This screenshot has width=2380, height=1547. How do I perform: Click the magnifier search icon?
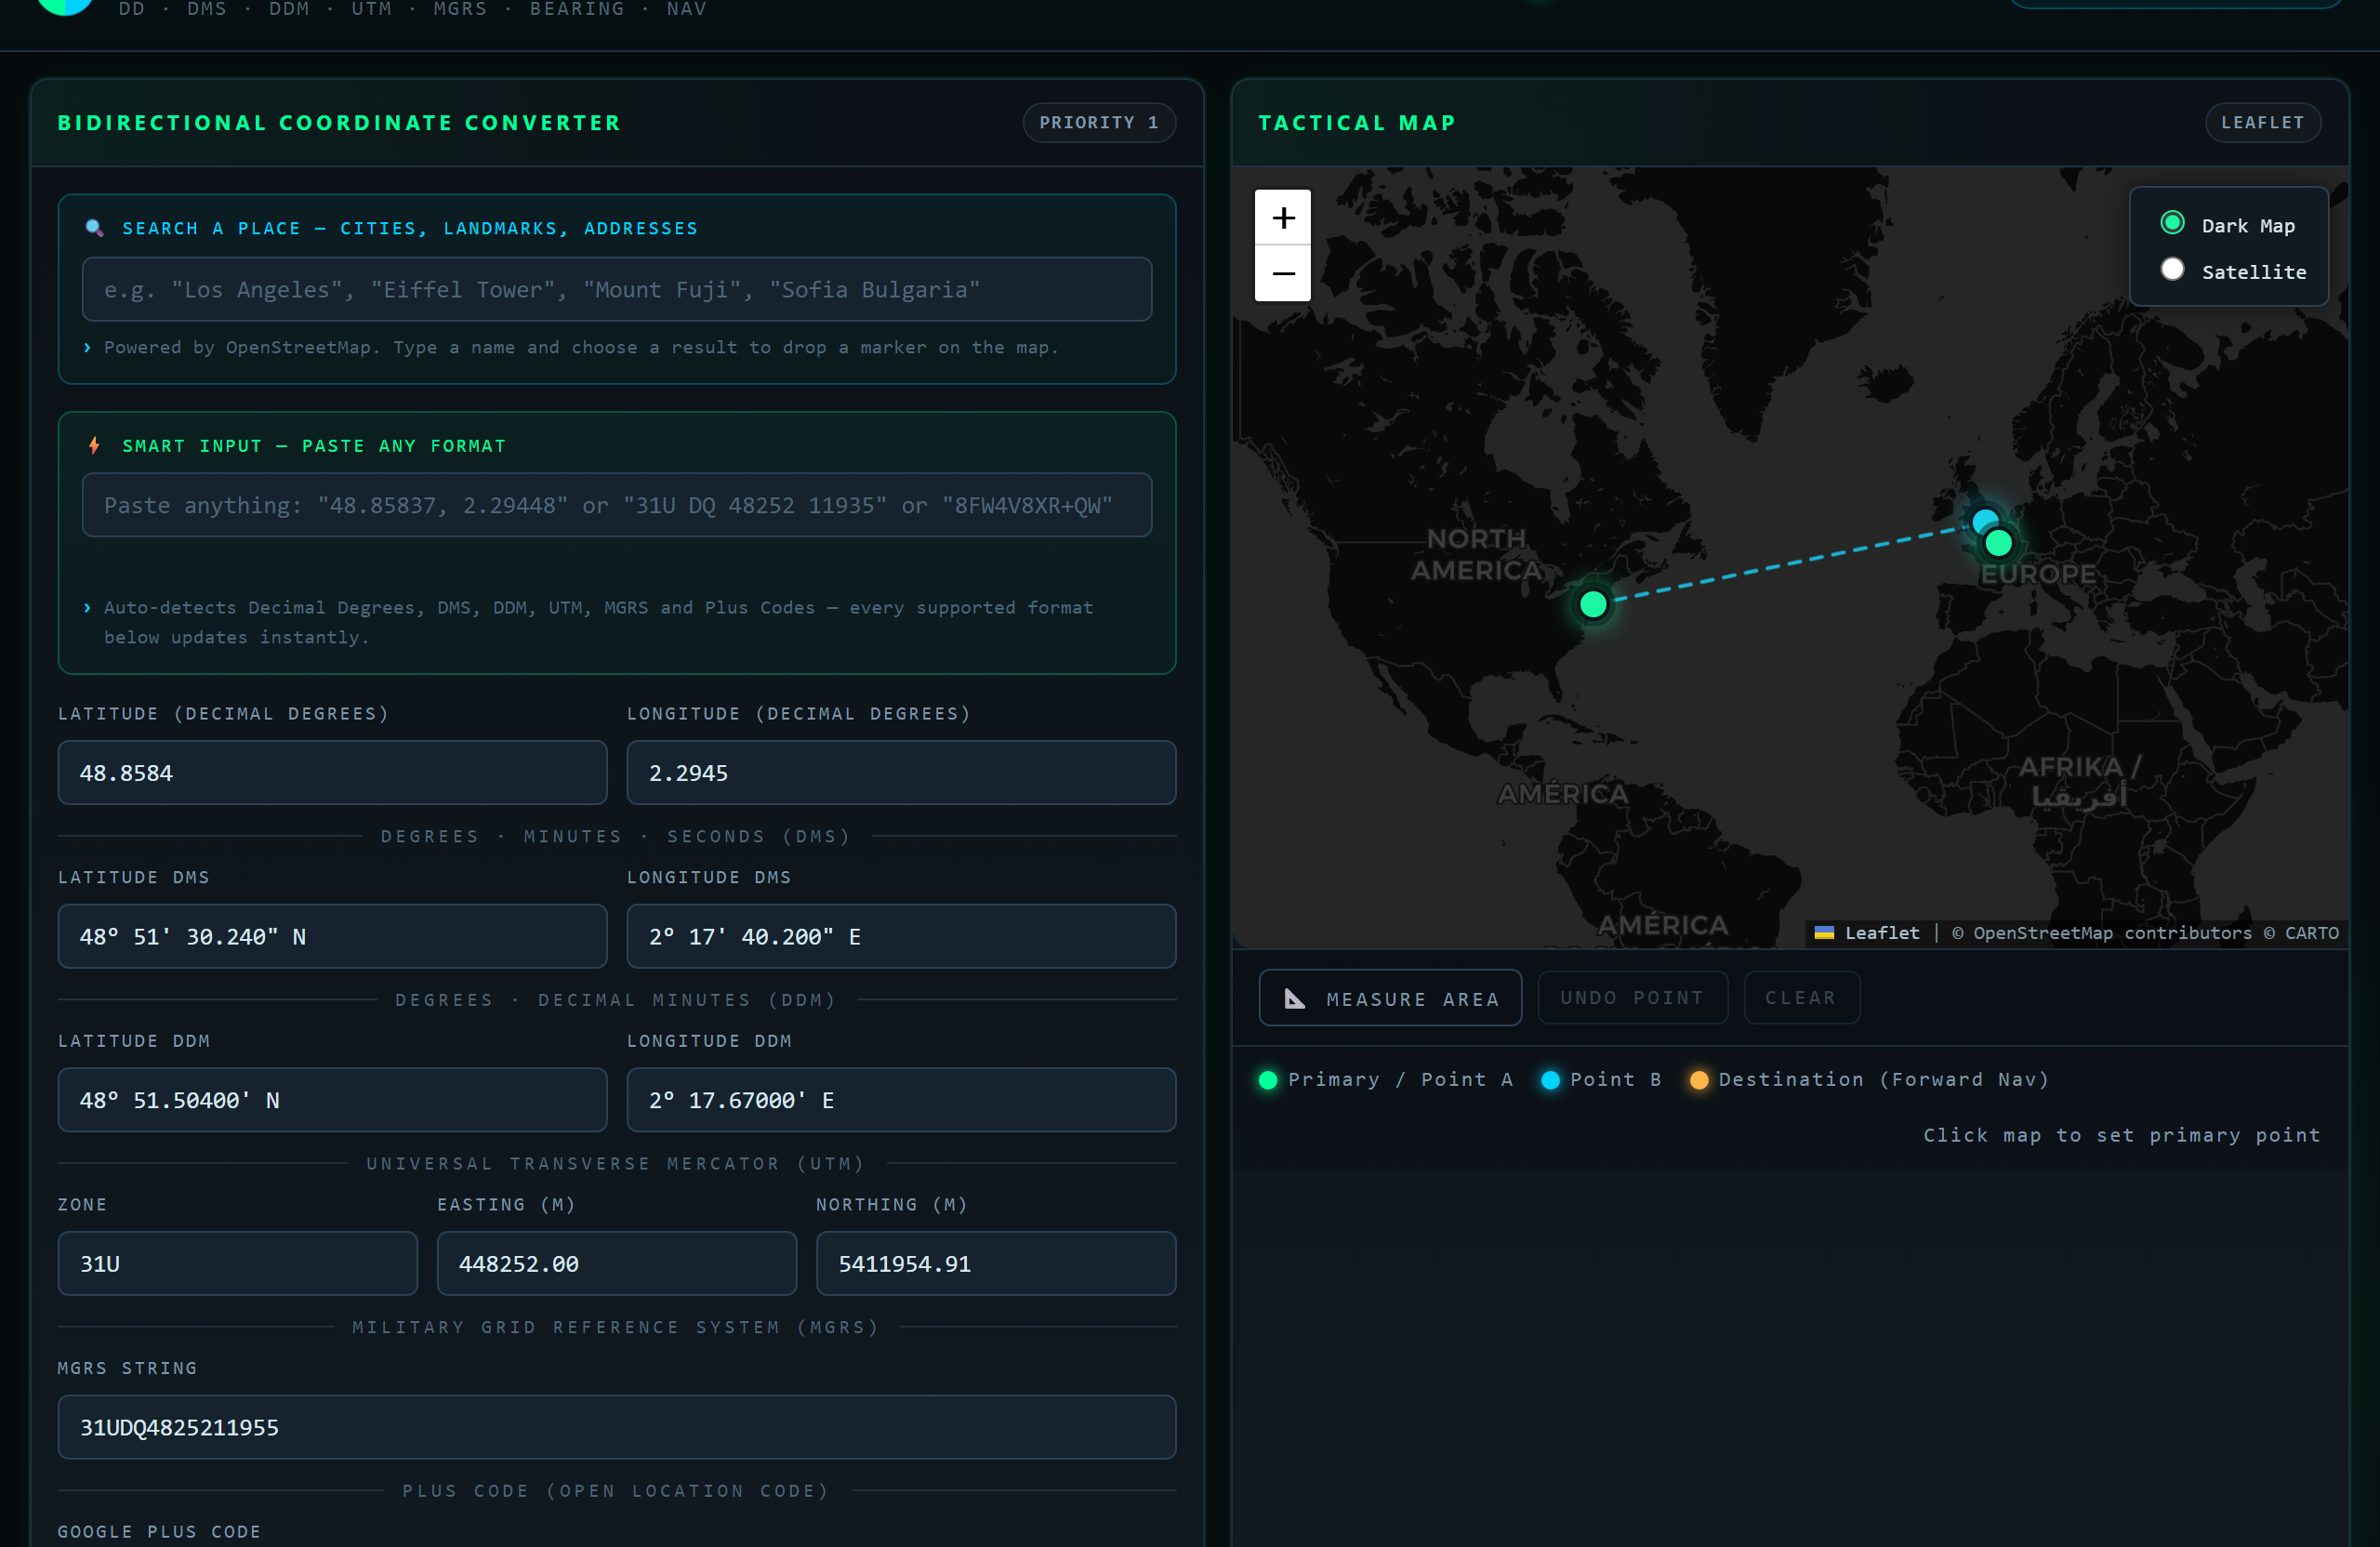(x=94, y=228)
